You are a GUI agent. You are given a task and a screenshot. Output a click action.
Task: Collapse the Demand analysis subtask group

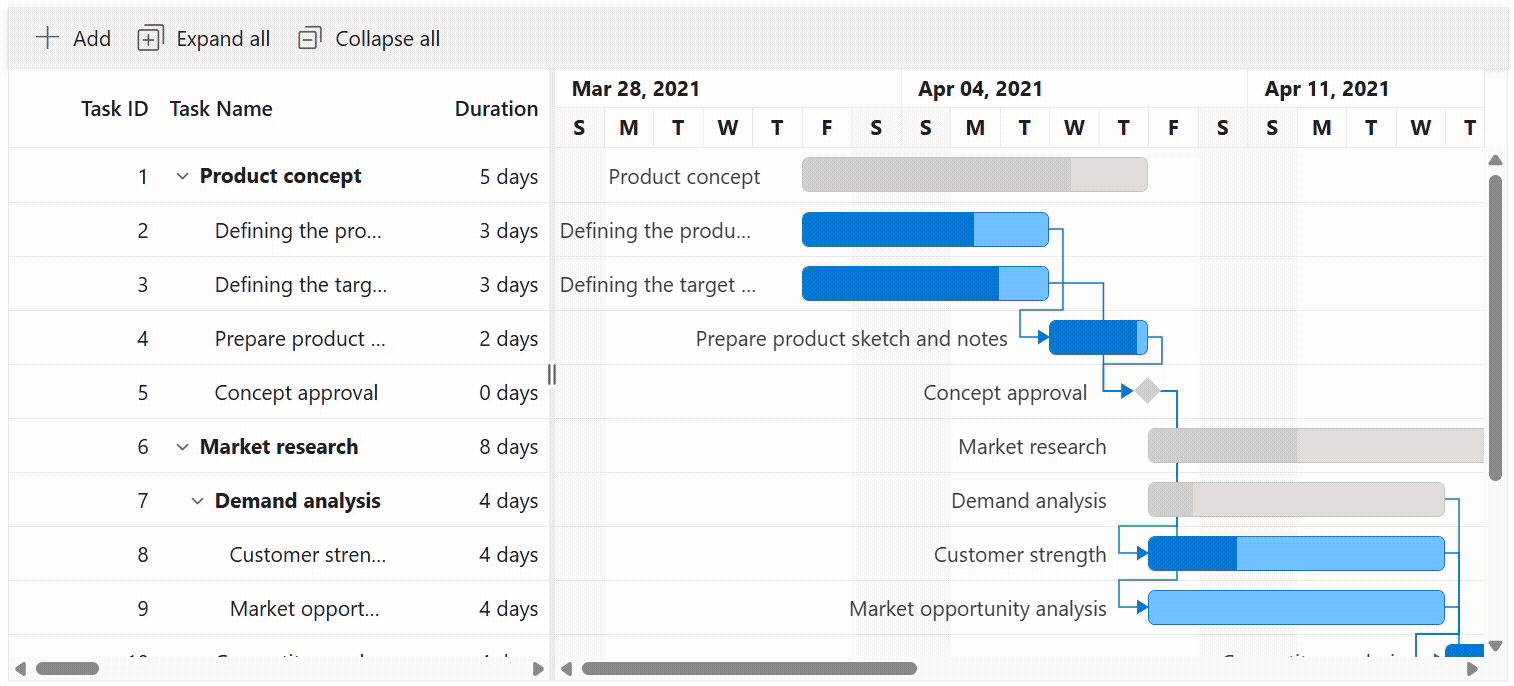[196, 500]
